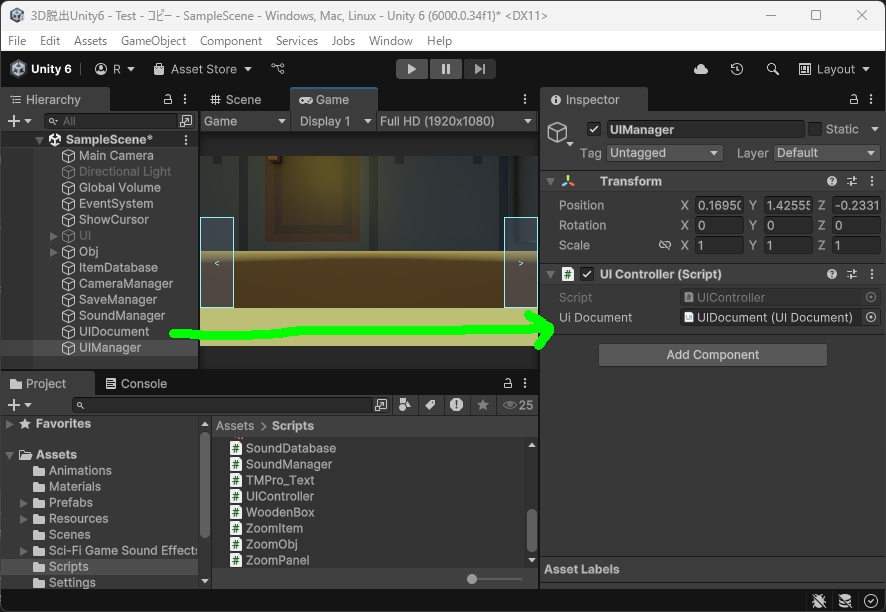Image resolution: width=886 pixels, height=612 pixels.
Task: Click the Add Component button
Action: pos(713,355)
